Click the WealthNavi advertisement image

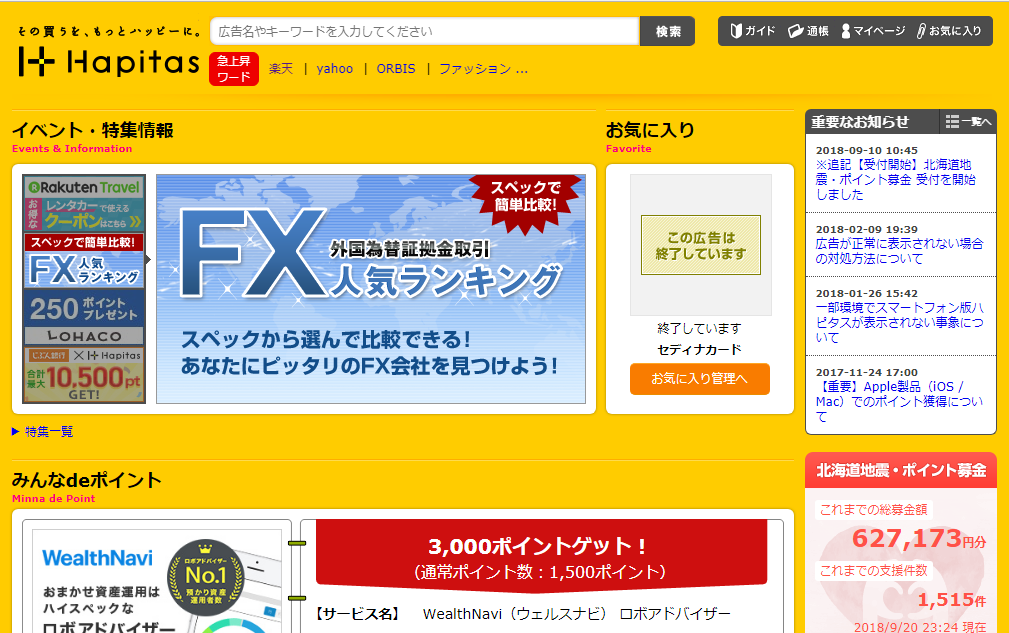(157, 581)
